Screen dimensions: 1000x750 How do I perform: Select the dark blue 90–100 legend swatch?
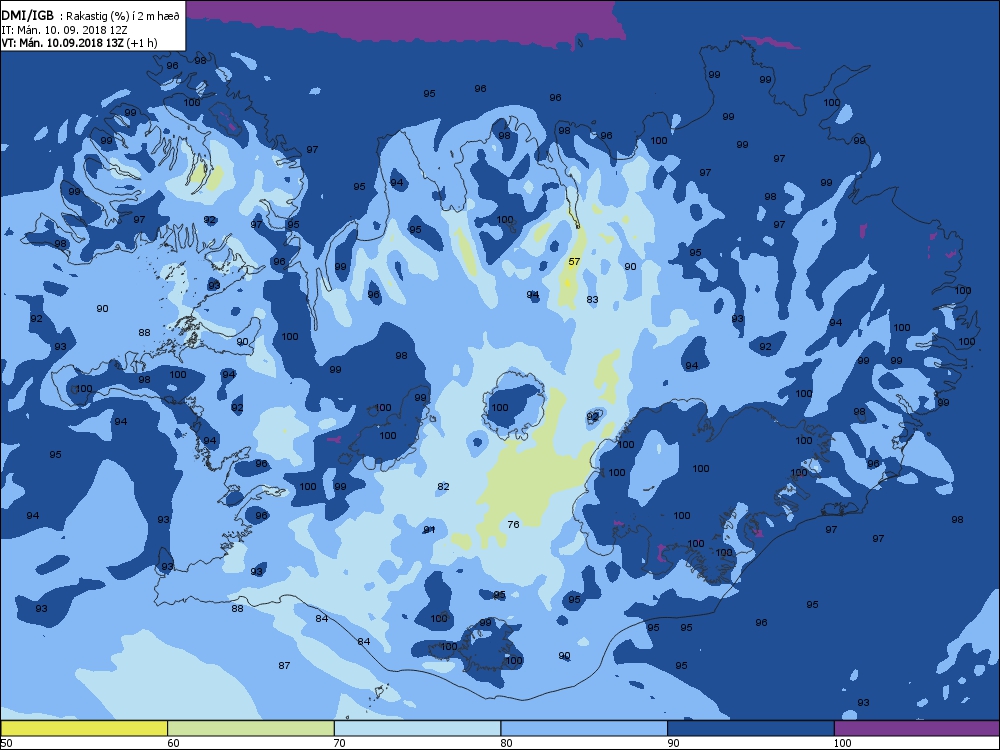click(x=751, y=728)
